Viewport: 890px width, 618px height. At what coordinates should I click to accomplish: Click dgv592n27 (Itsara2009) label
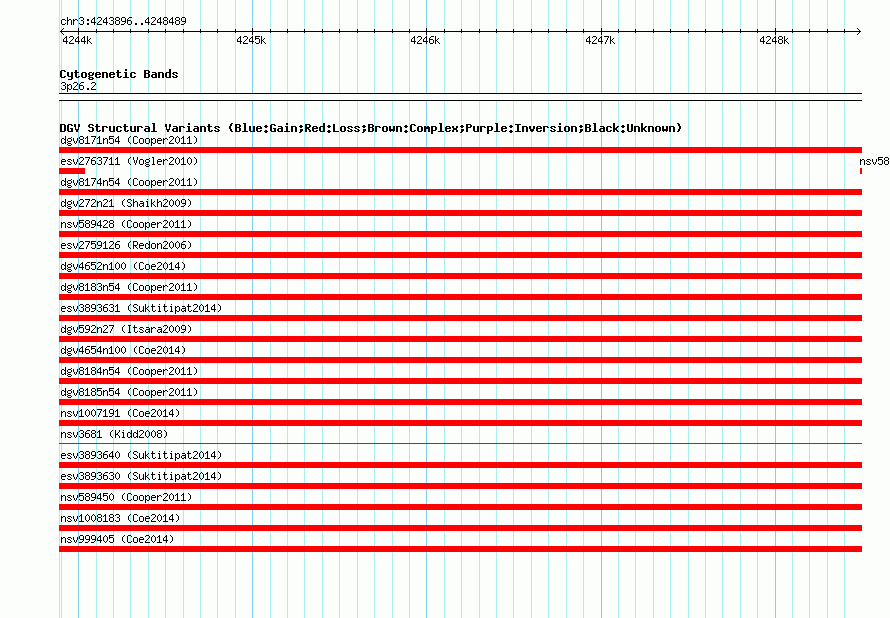pos(126,329)
